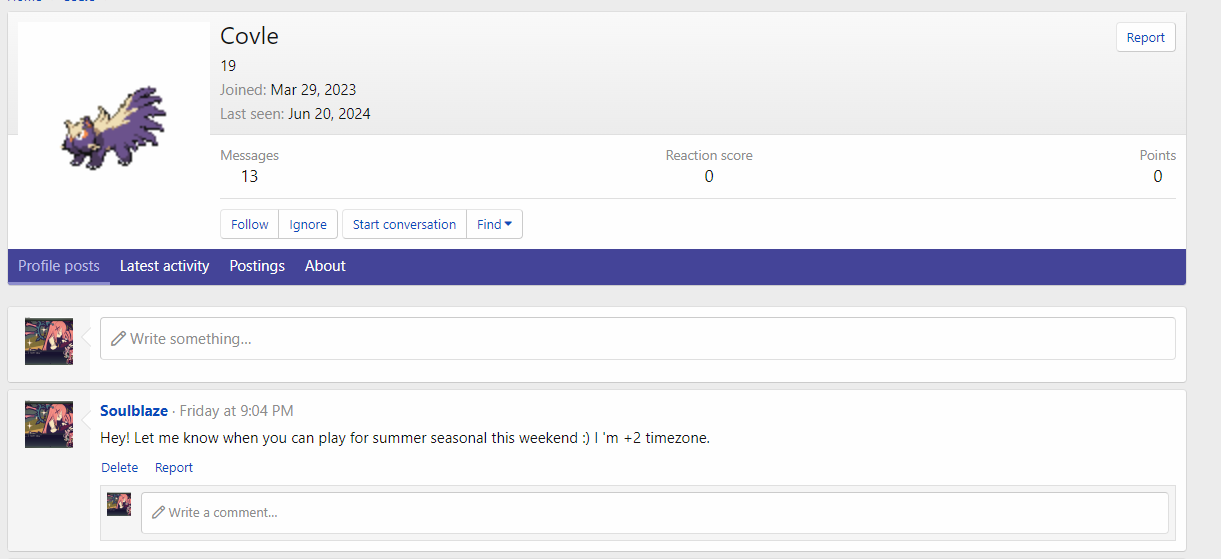Click the Joined Mar 29, 2023 date

(313, 90)
